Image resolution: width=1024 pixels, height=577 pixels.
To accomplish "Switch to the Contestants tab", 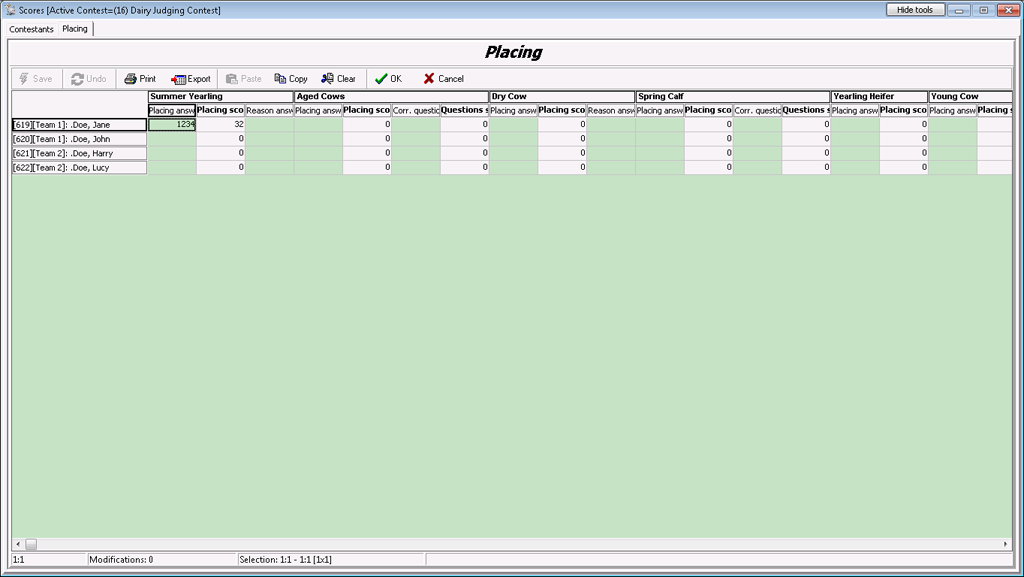I will 31,29.
